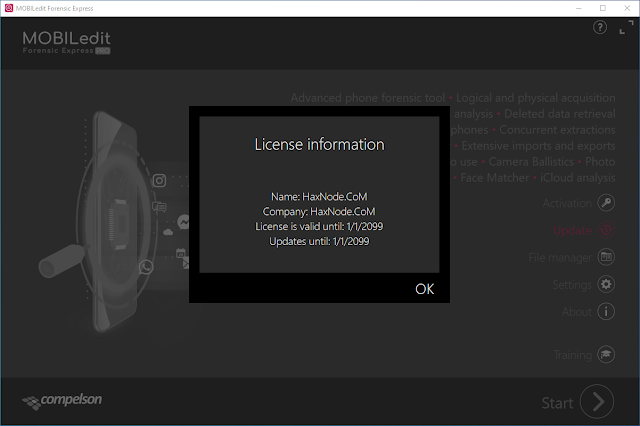640x426 pixels.
Task: Minimize the MOBILedit window
Action: tap(578, 8)
